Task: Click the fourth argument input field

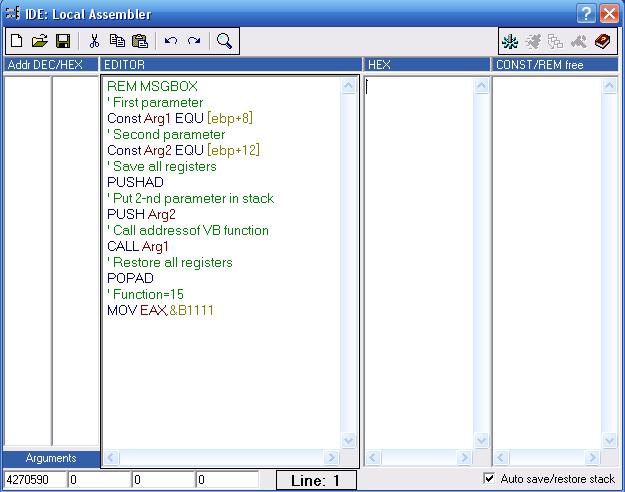Action: click(227, 479)
